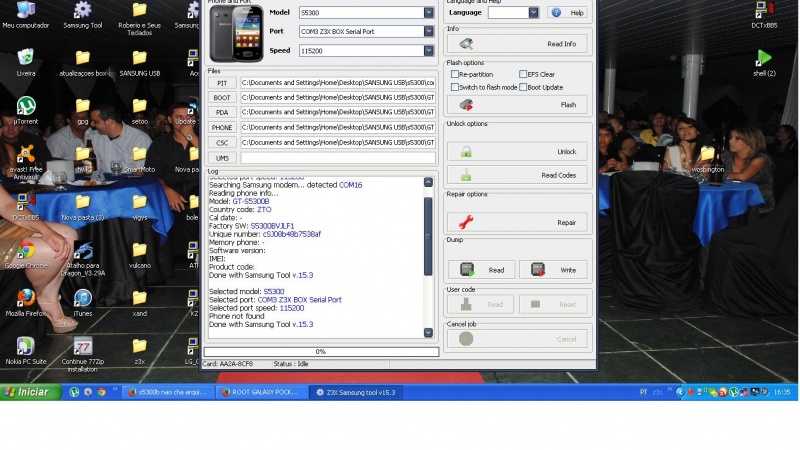Launch Mozilla Firefox desktop shortcut

[26, 303]
